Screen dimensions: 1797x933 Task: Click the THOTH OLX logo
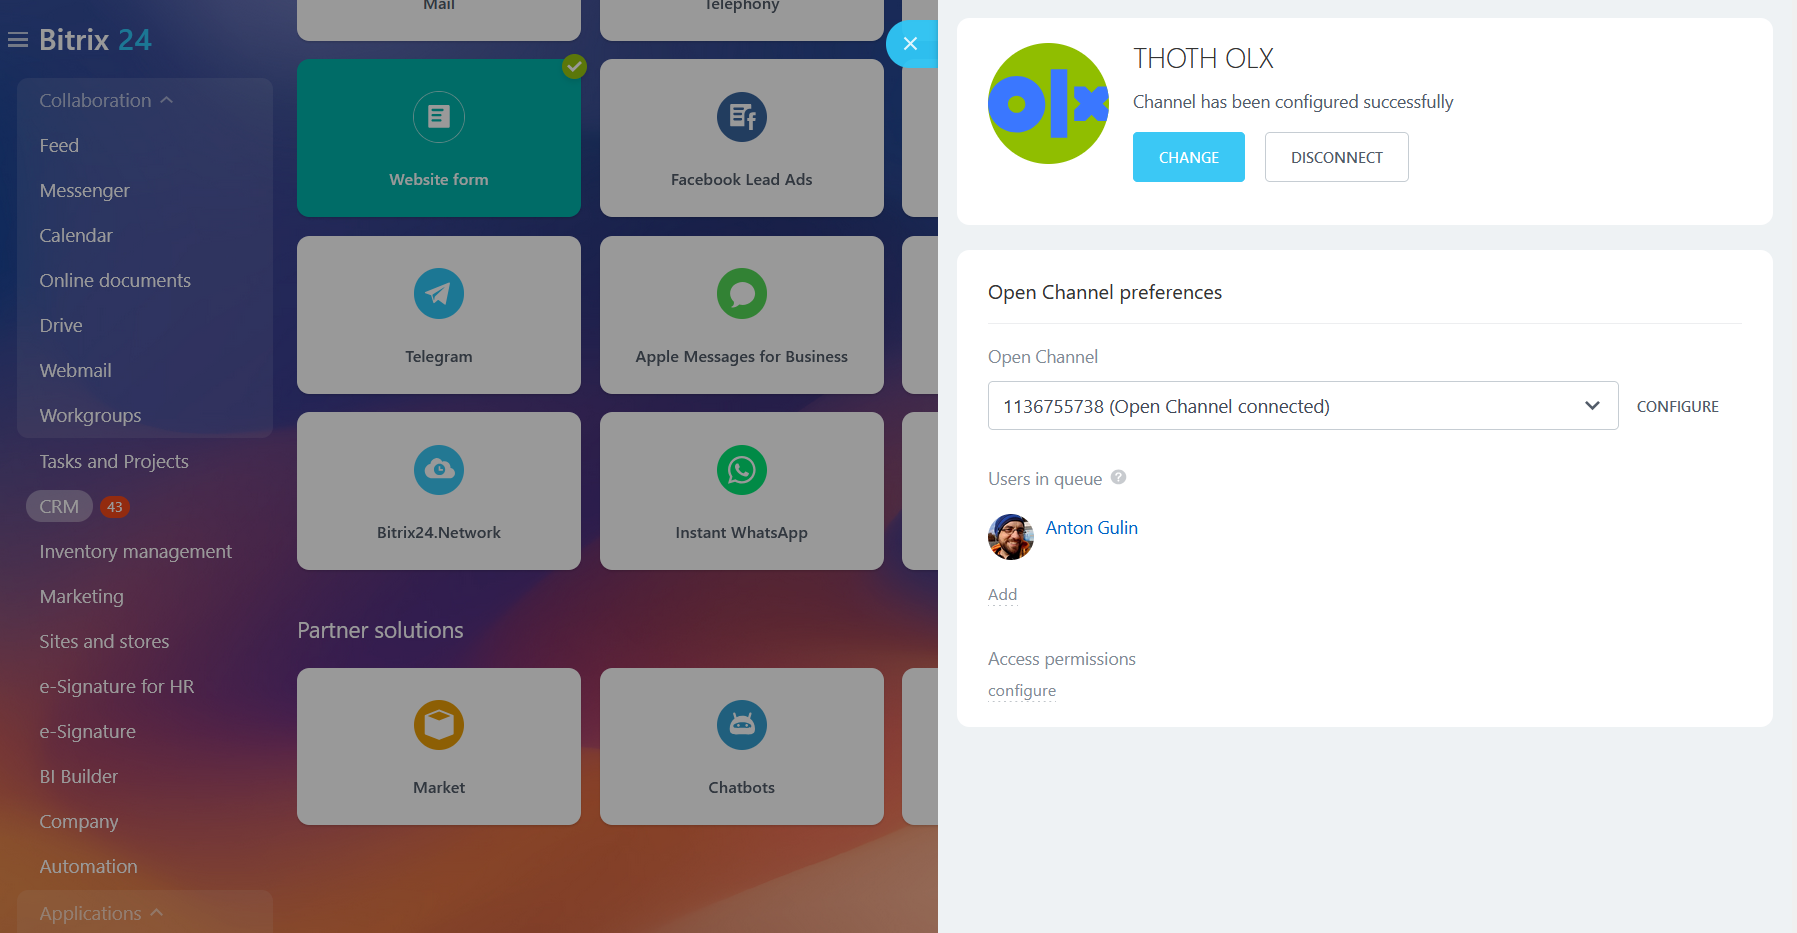pos(1048,103)
